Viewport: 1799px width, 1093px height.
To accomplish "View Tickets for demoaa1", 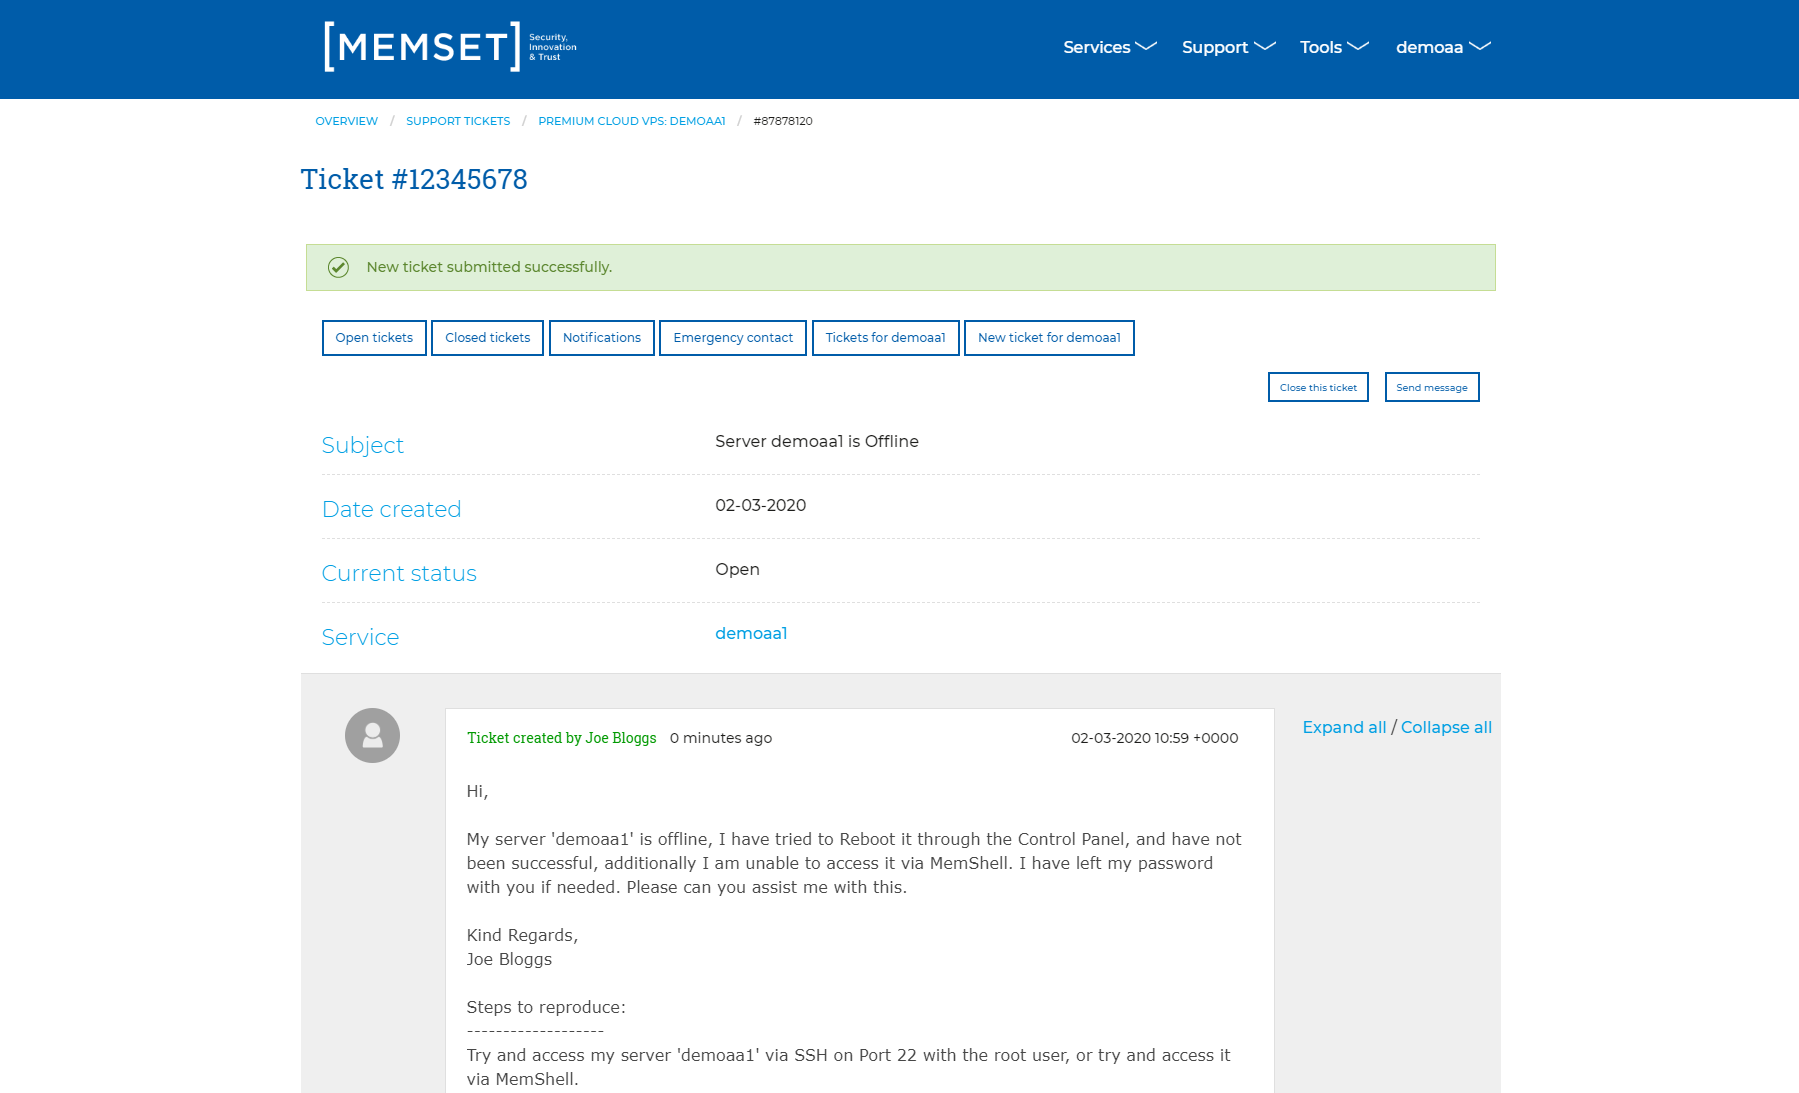I will click(x=886, y=338).
